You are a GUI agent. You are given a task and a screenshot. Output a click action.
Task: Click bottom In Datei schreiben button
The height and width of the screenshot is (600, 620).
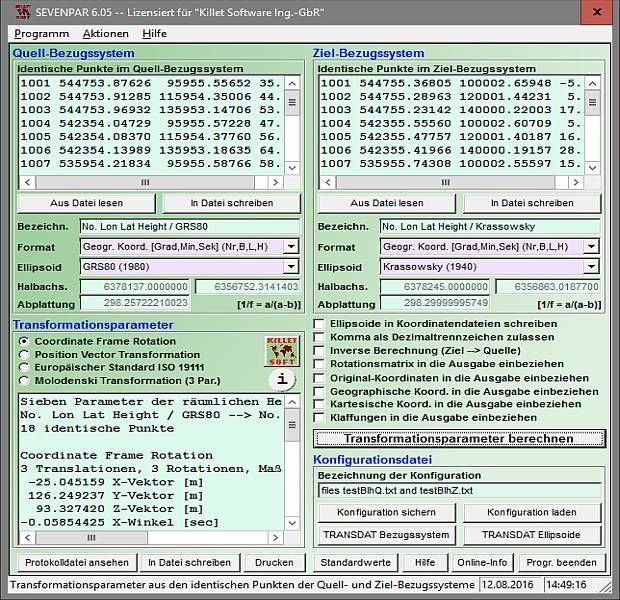click(189, 563)
